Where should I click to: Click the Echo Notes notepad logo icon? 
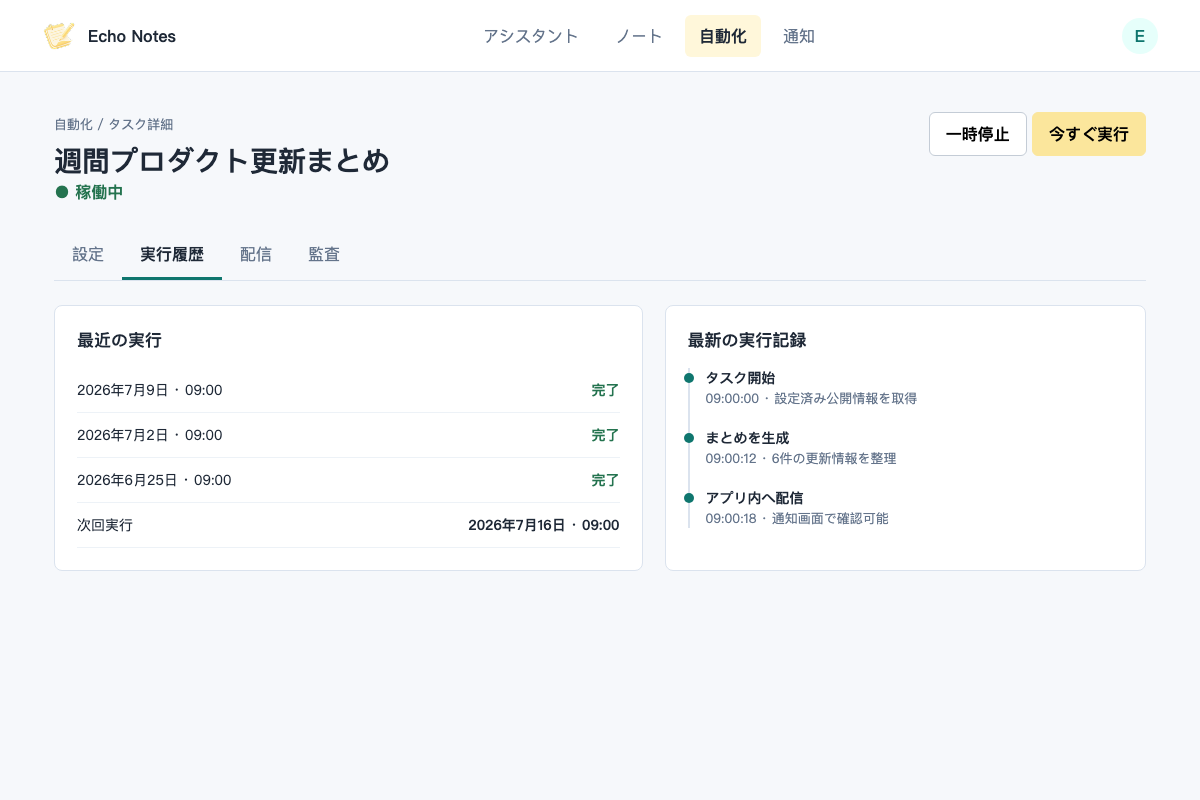[59, 36]
